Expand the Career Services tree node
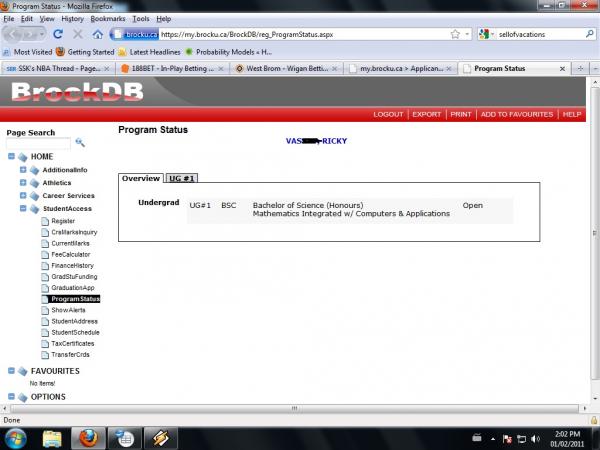 tap(23, 196)
